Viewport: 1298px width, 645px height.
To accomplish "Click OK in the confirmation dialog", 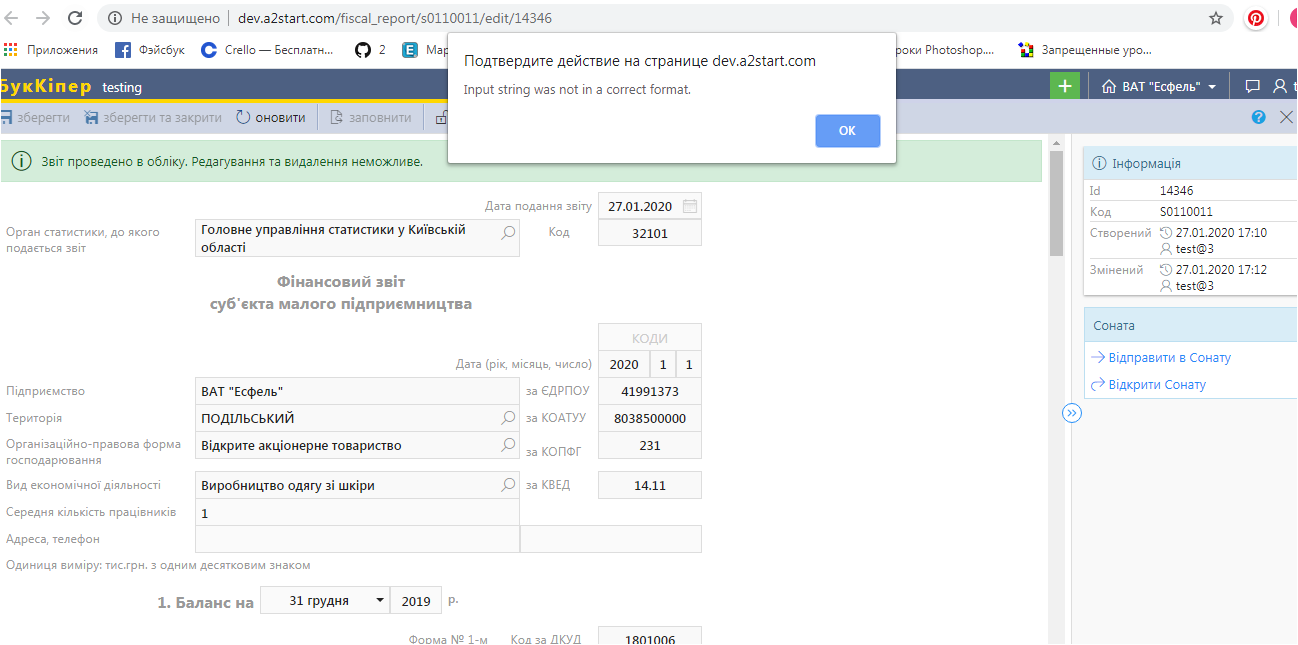I will point(847,131).
